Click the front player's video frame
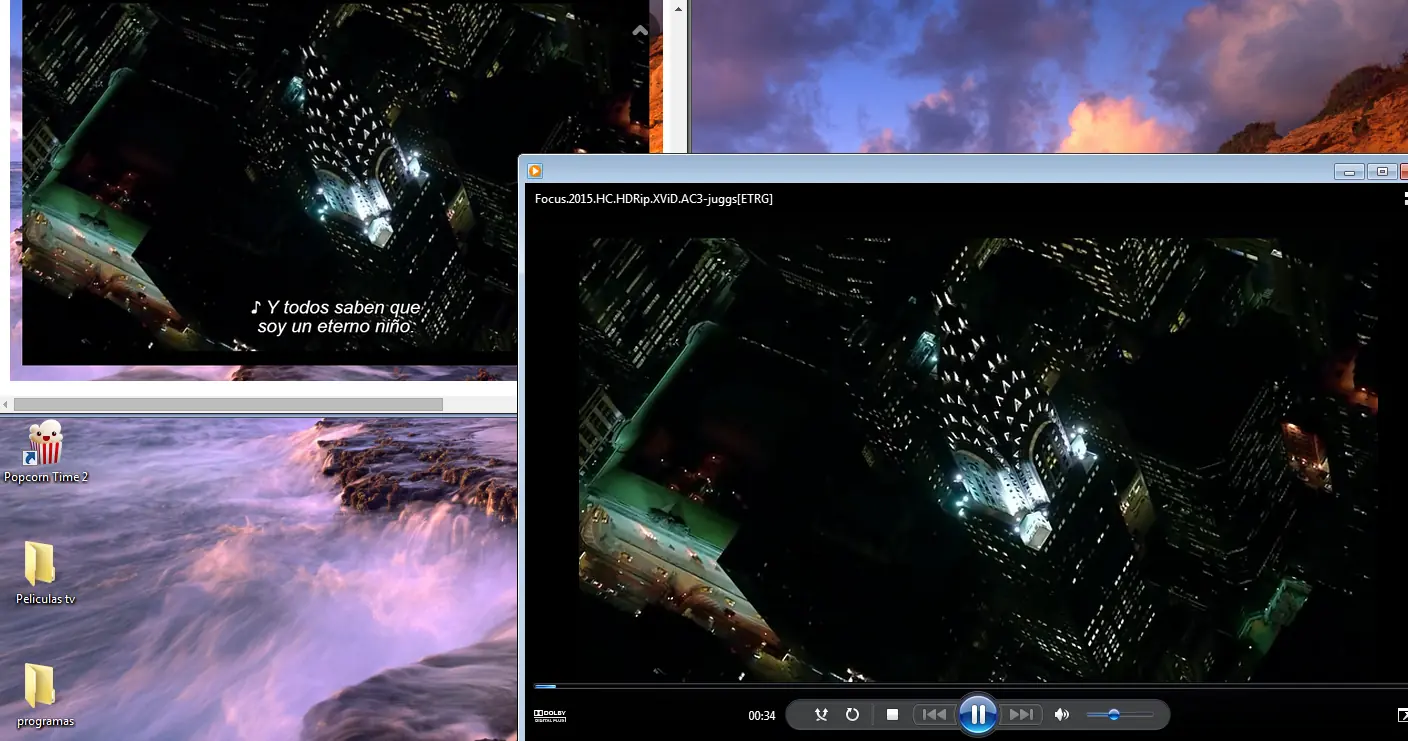 tap(978, 460)
